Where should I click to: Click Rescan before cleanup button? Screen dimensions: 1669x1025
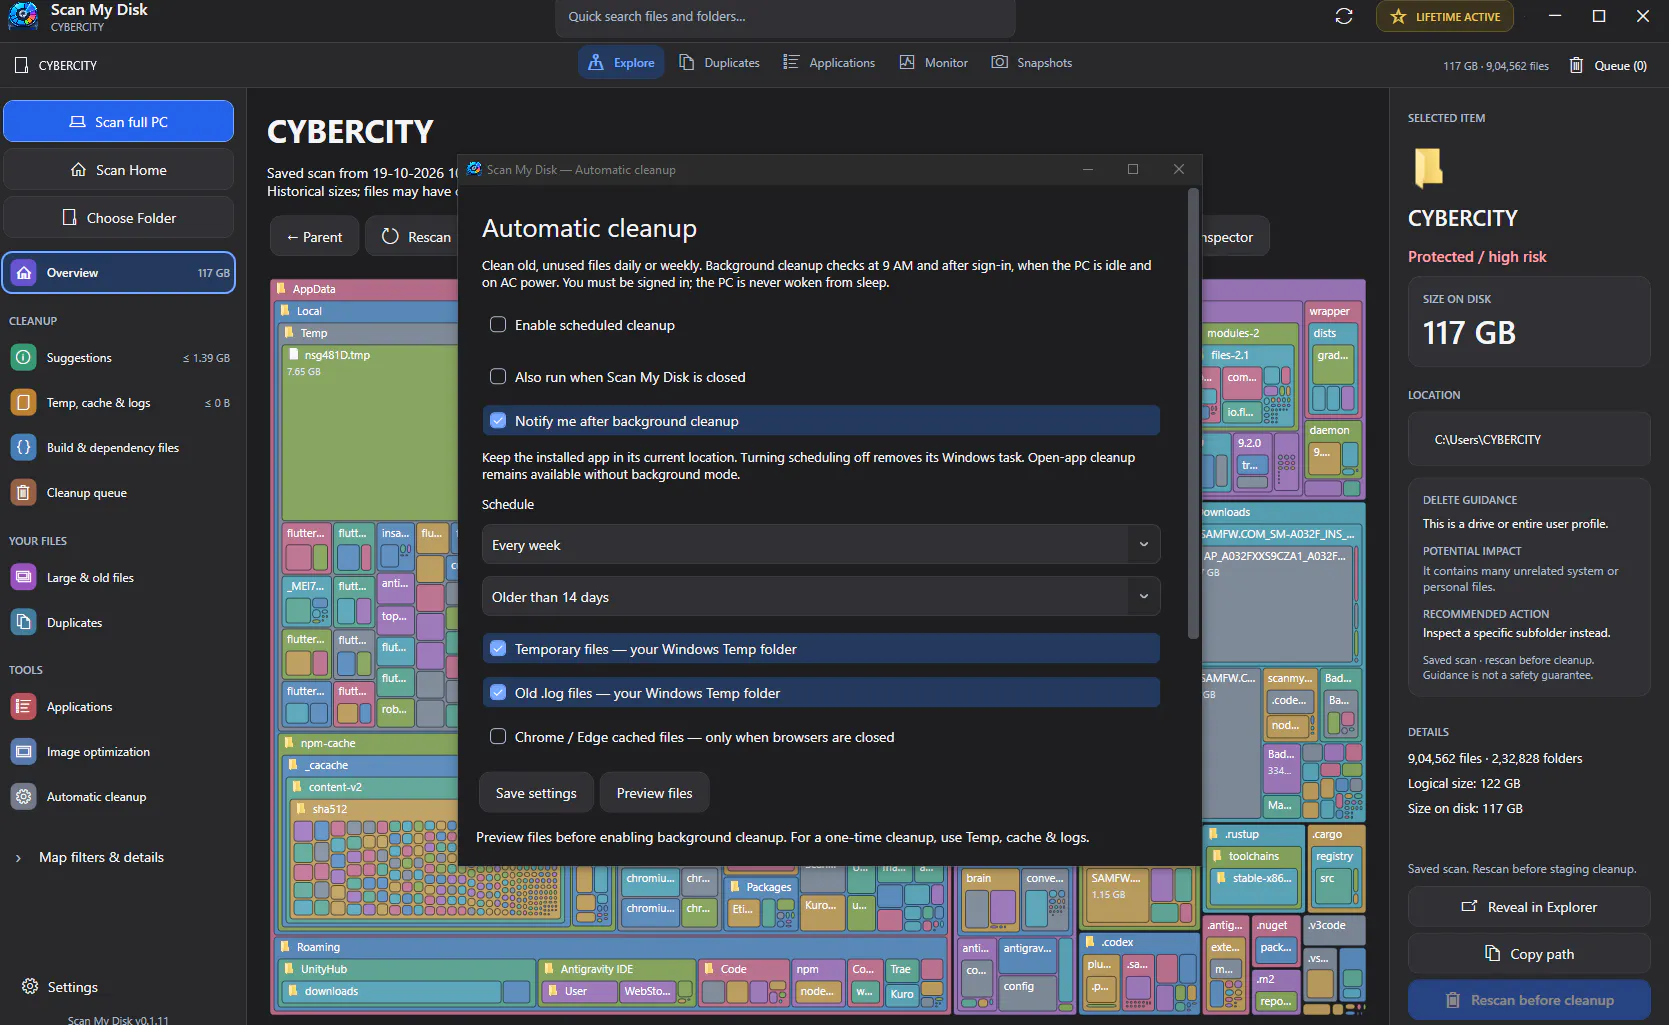[x=1529, y=1000]
